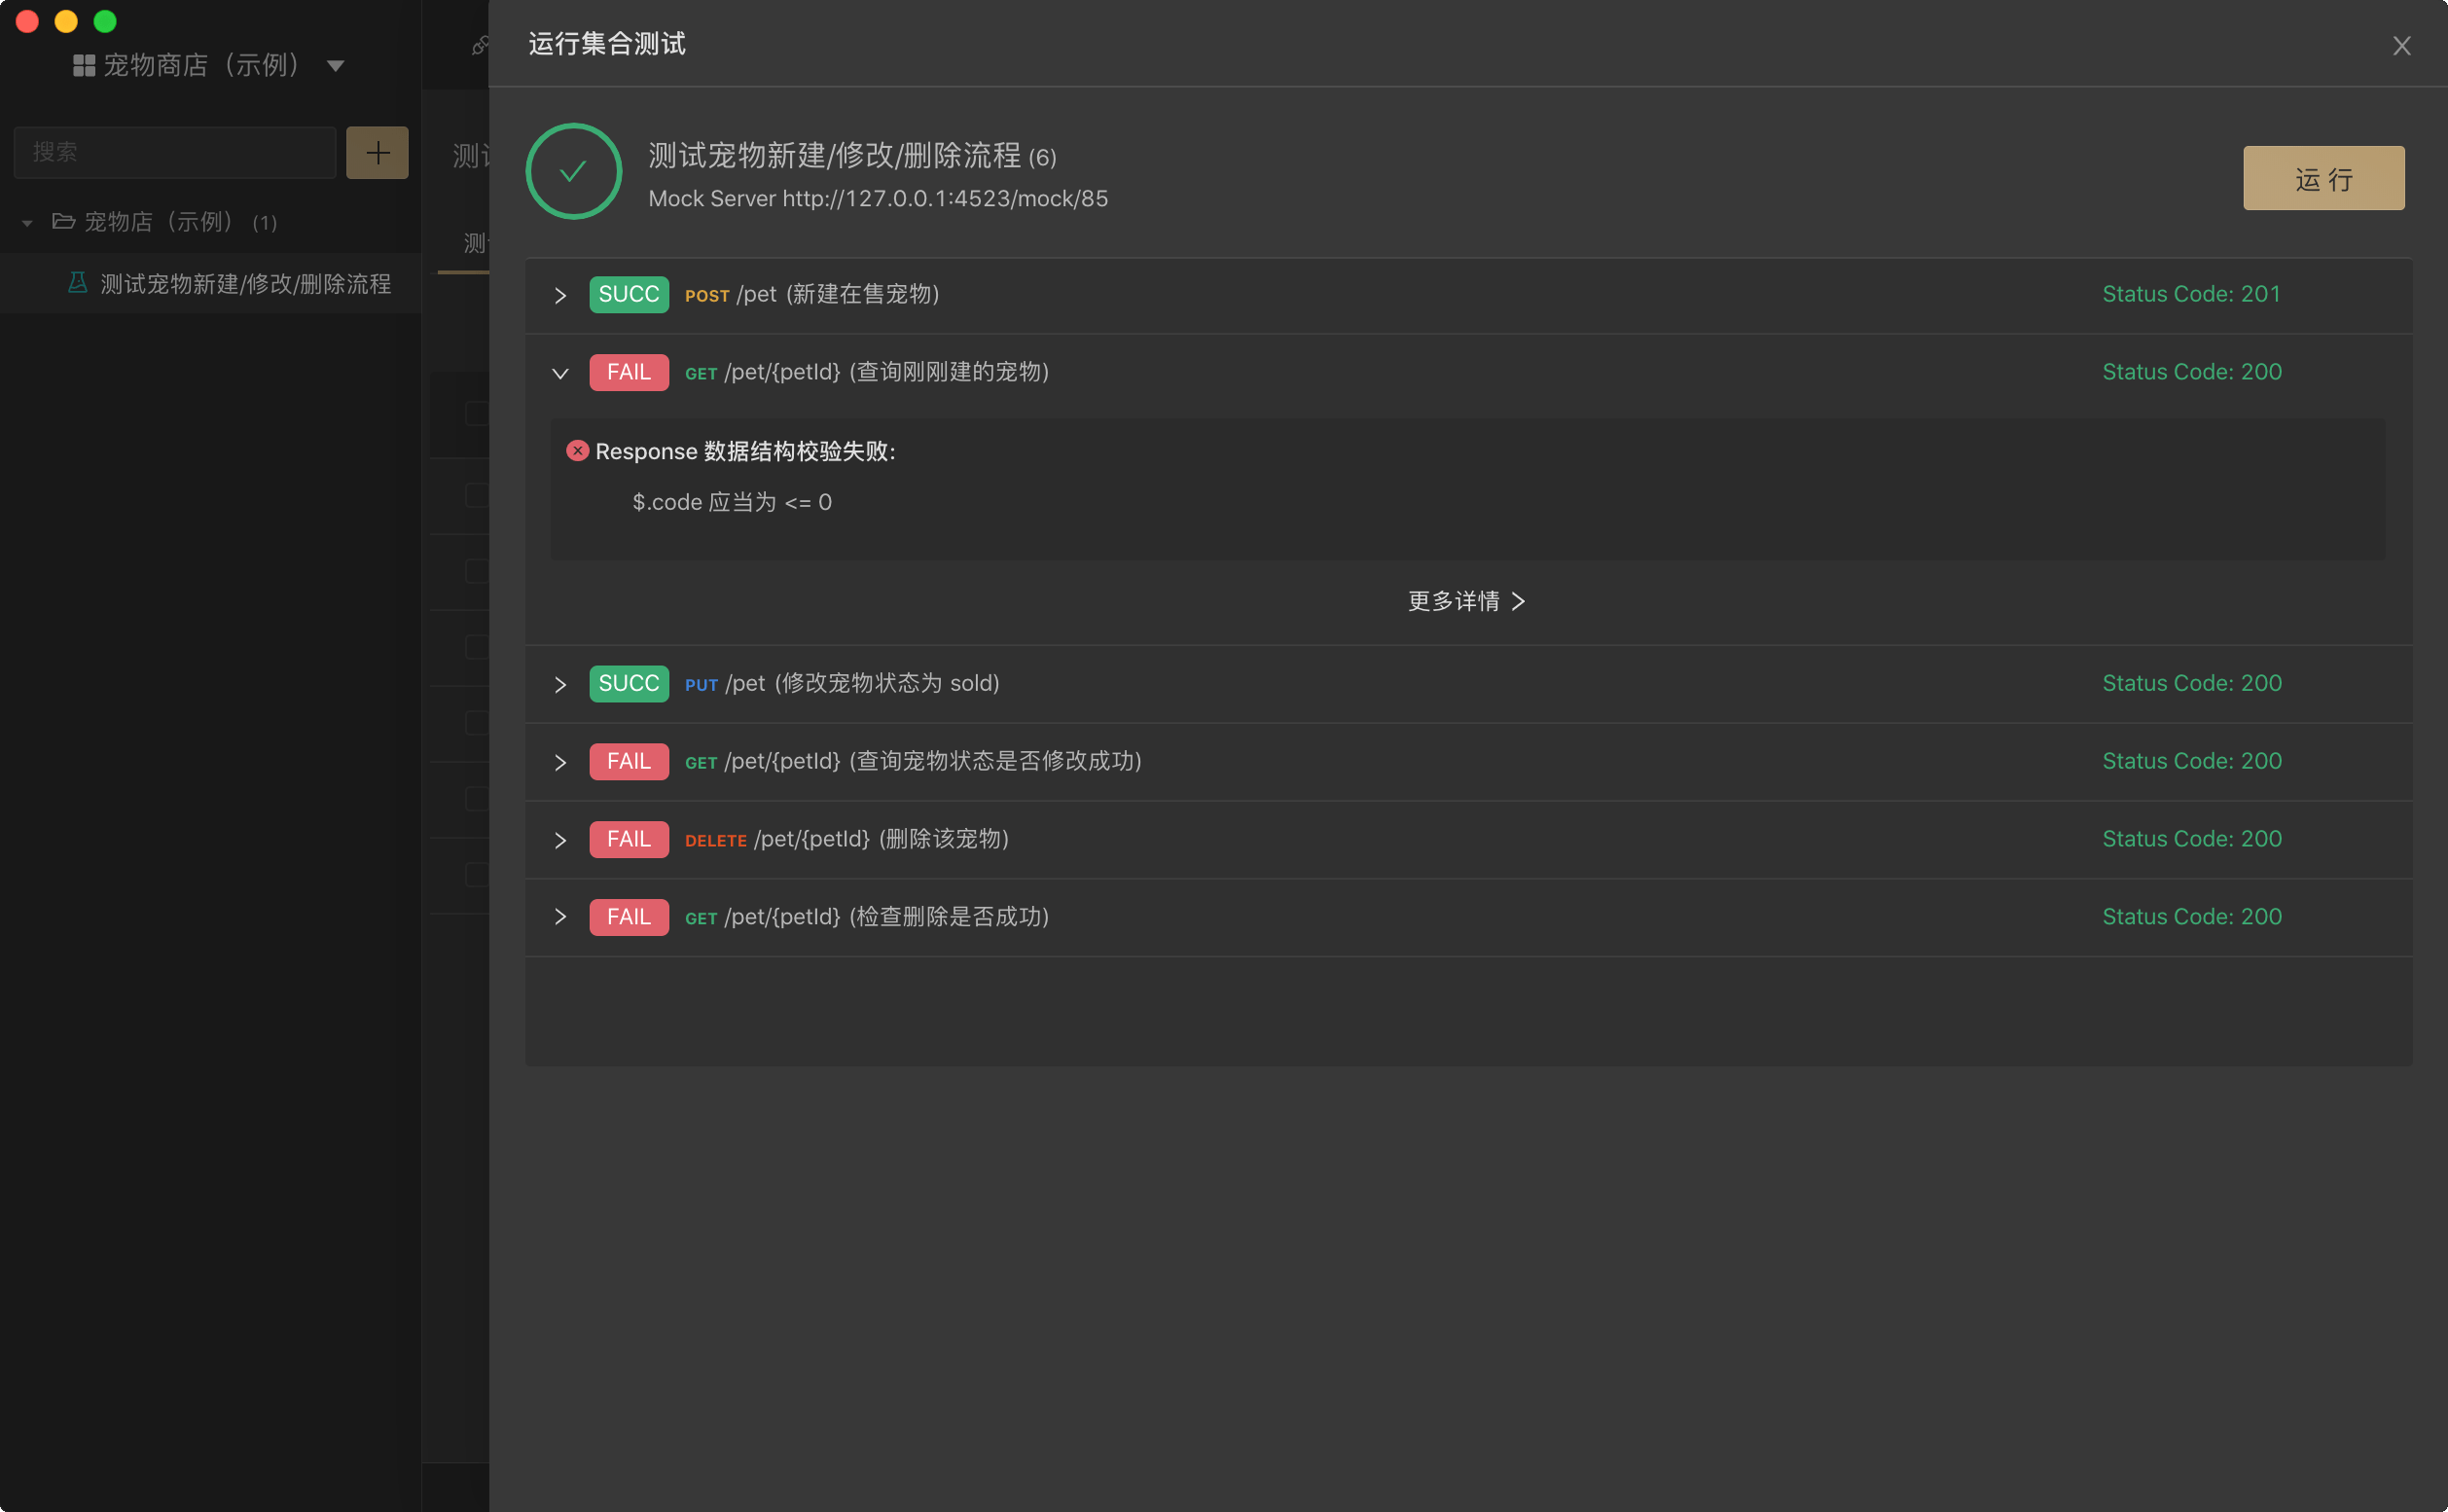
Task: Click the SUCC badge of POST /pet
Action: (628, 294)
